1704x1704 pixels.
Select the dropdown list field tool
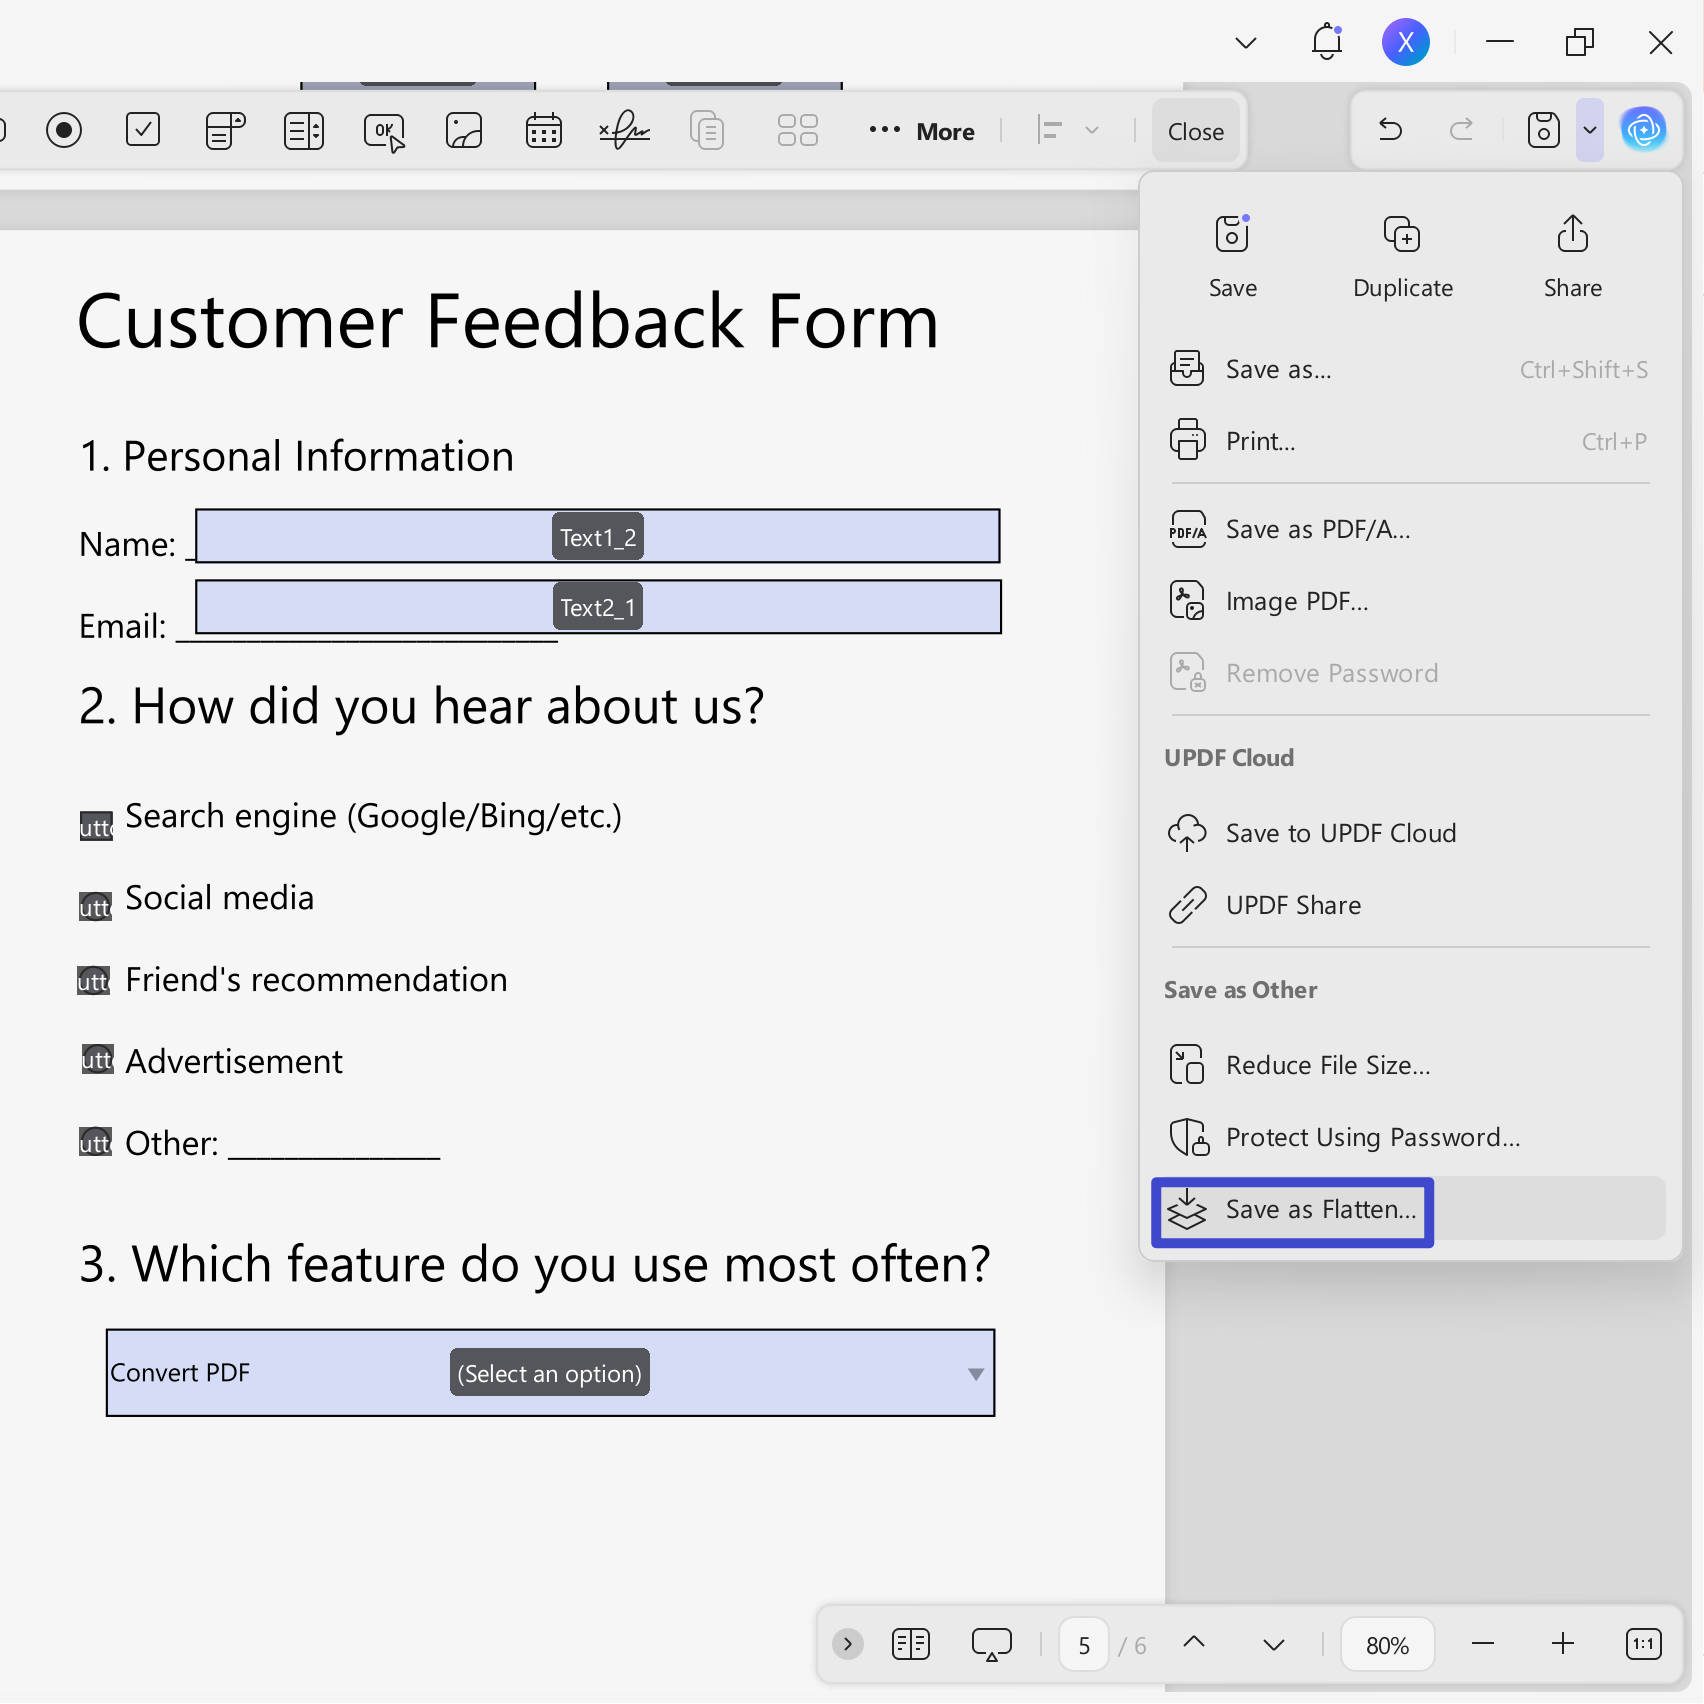point(225,130)
